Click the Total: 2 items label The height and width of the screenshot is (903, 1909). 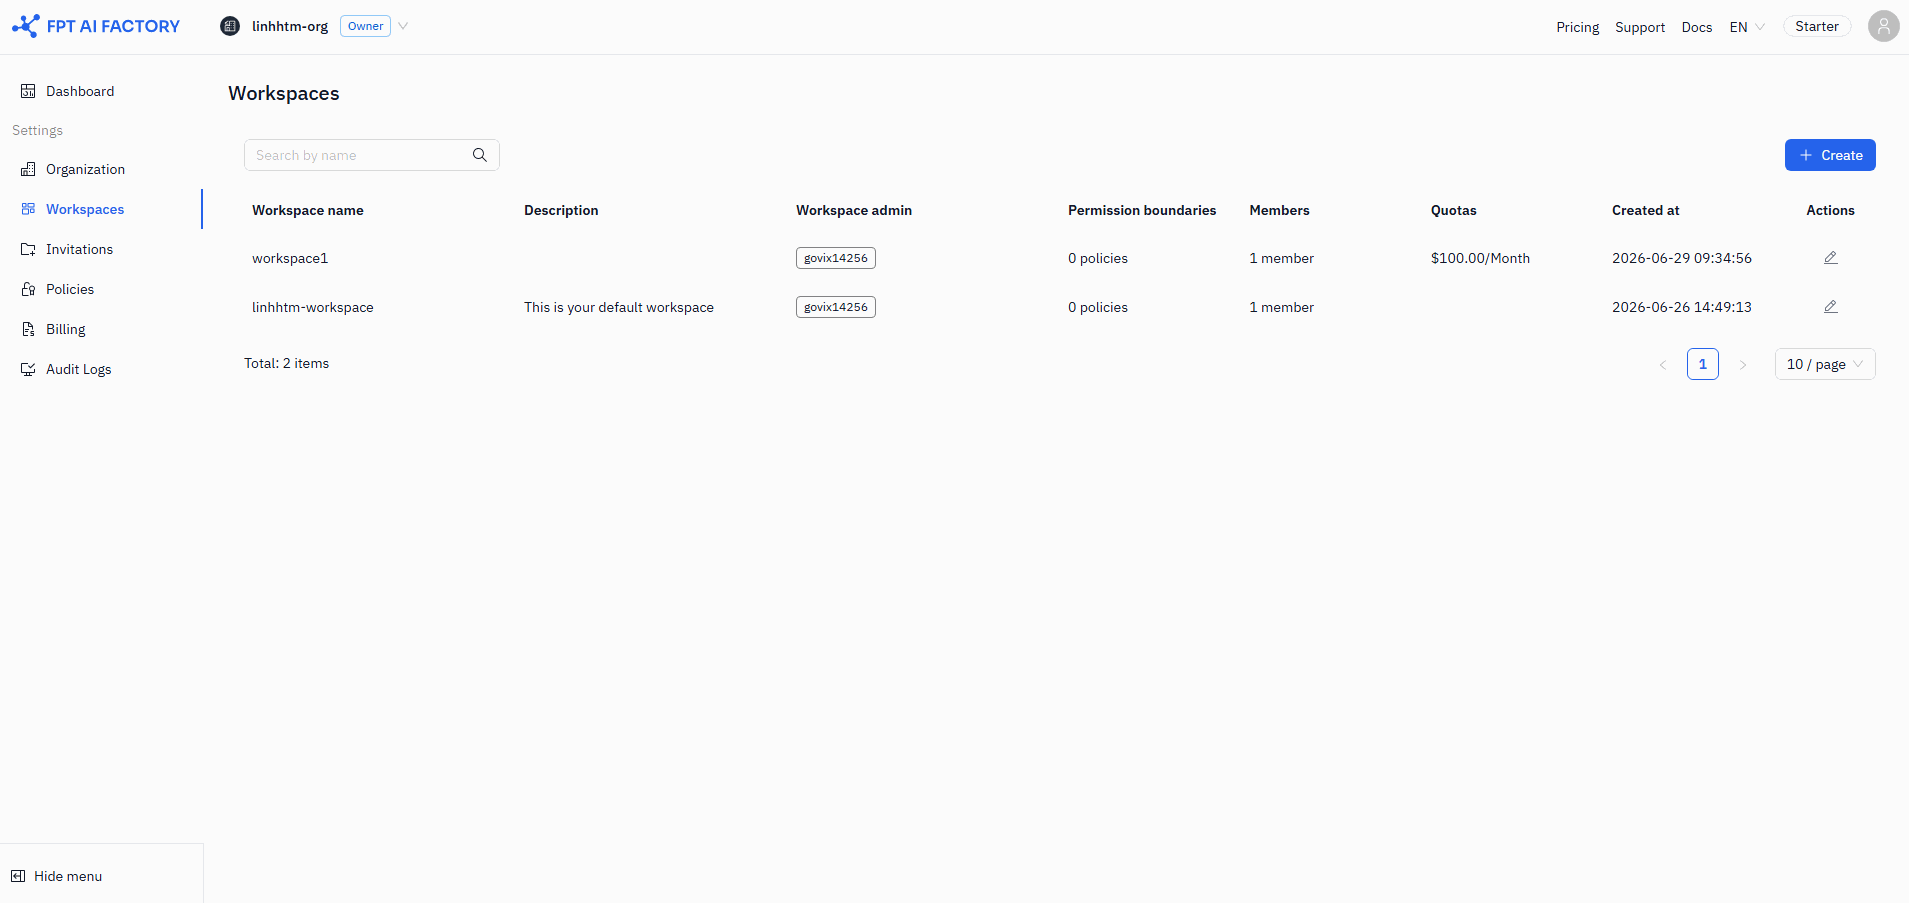[x=287, y=363]
